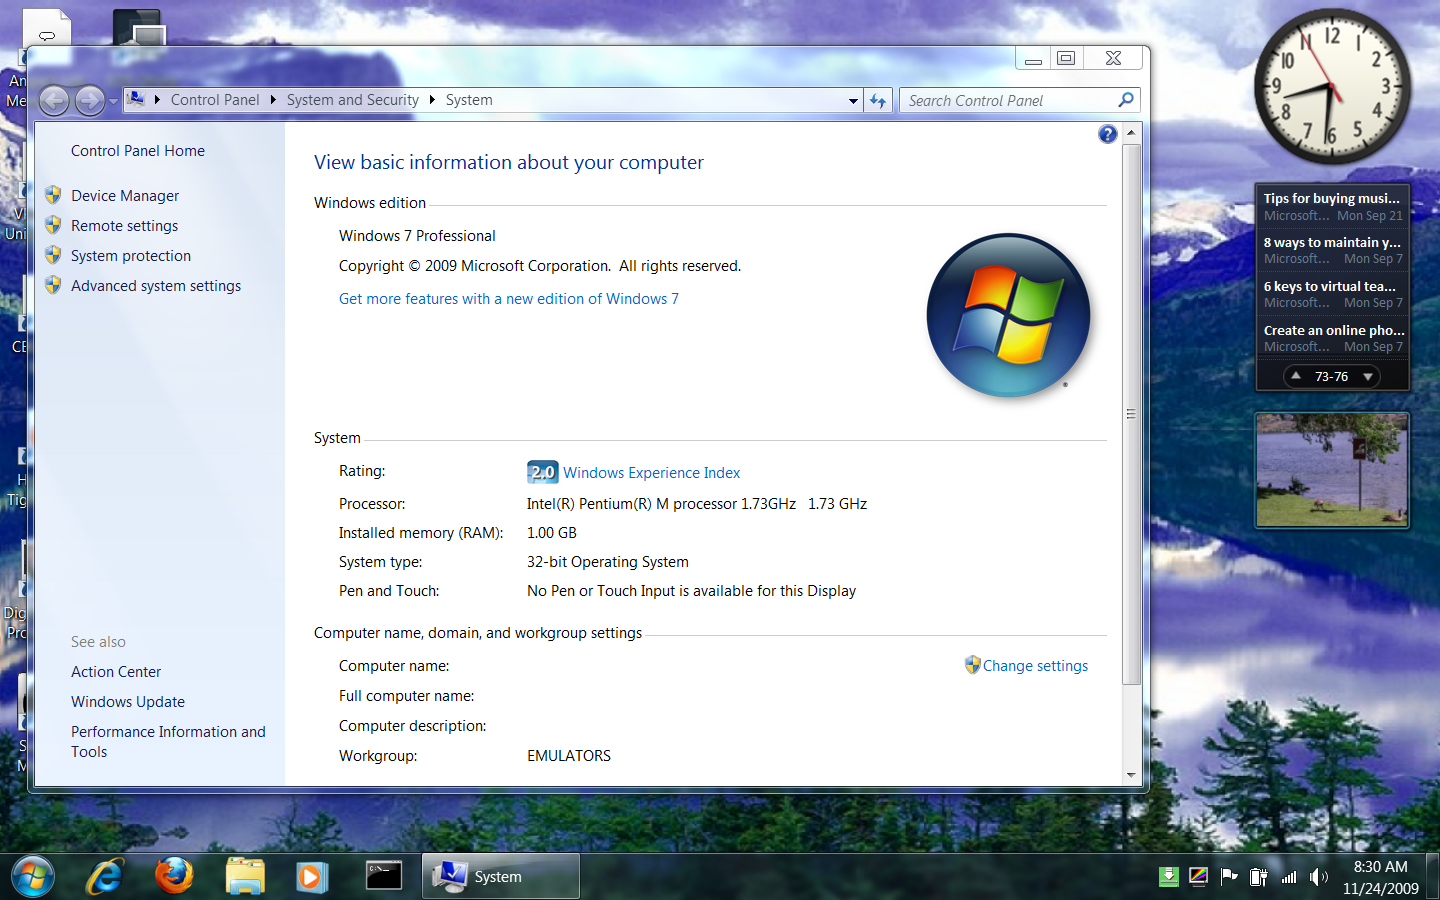The height and width of the screenshot is (900, 1440).
Task: Click the installed memory value "1.00 GB"
Action: click(552, 533)
